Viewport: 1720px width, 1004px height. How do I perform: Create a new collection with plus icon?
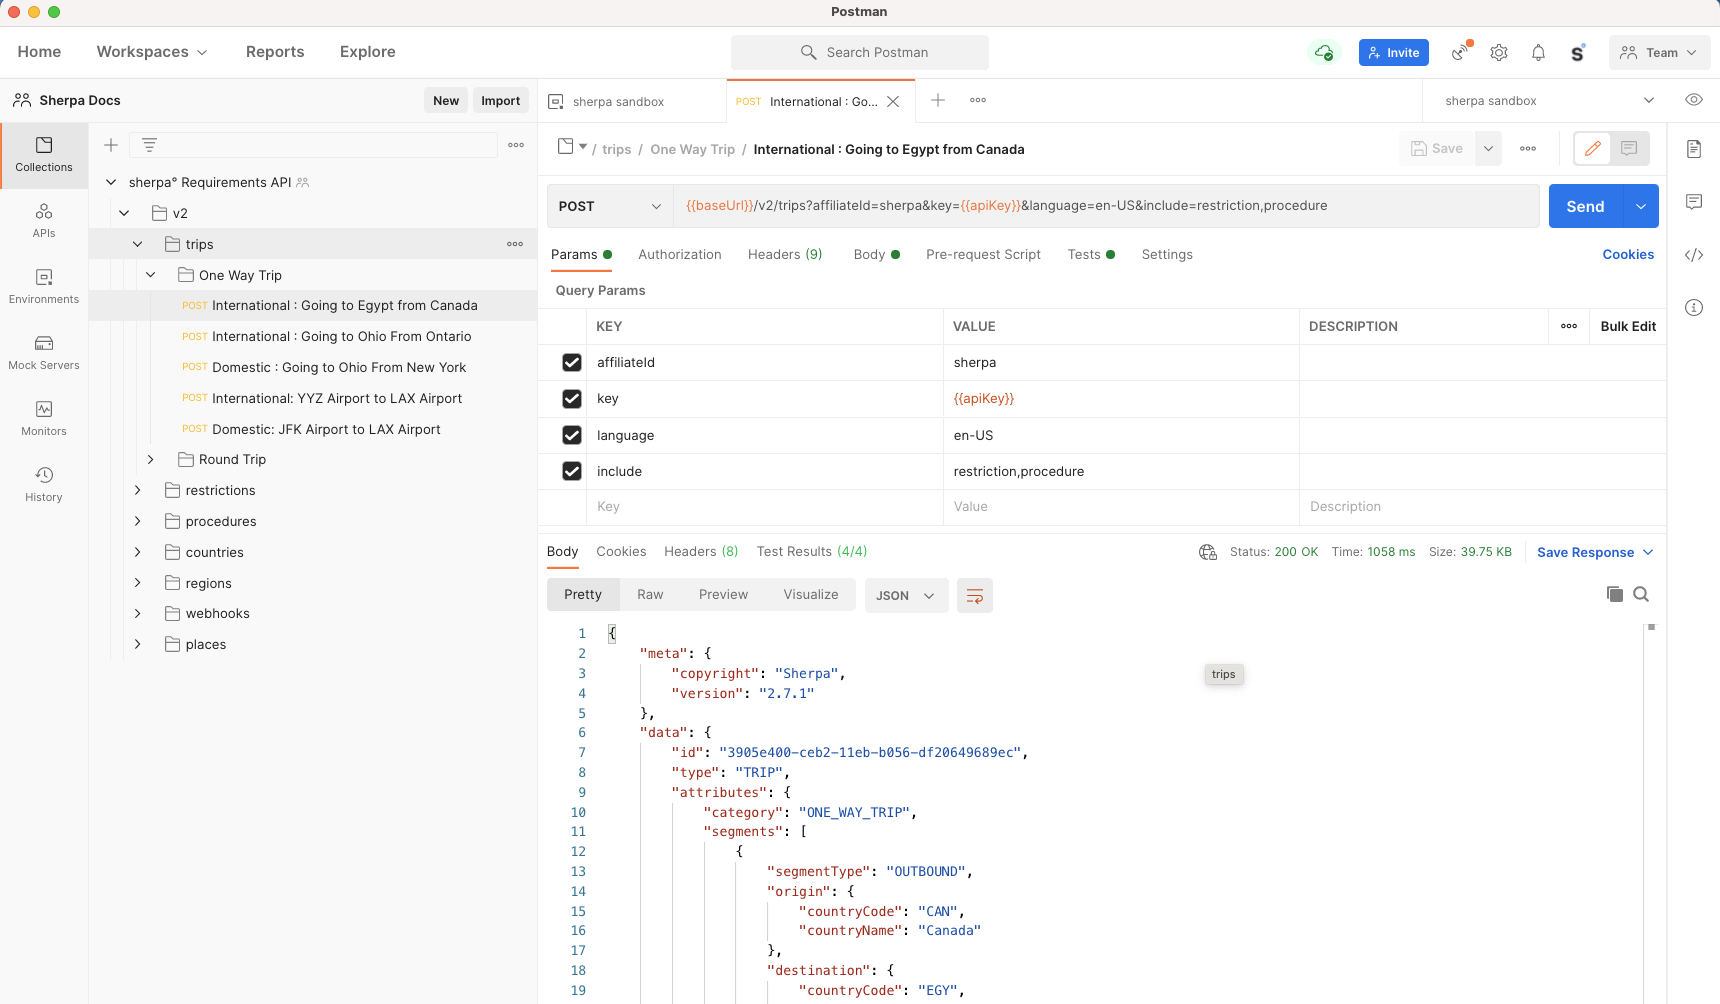(x=111, y=145)
